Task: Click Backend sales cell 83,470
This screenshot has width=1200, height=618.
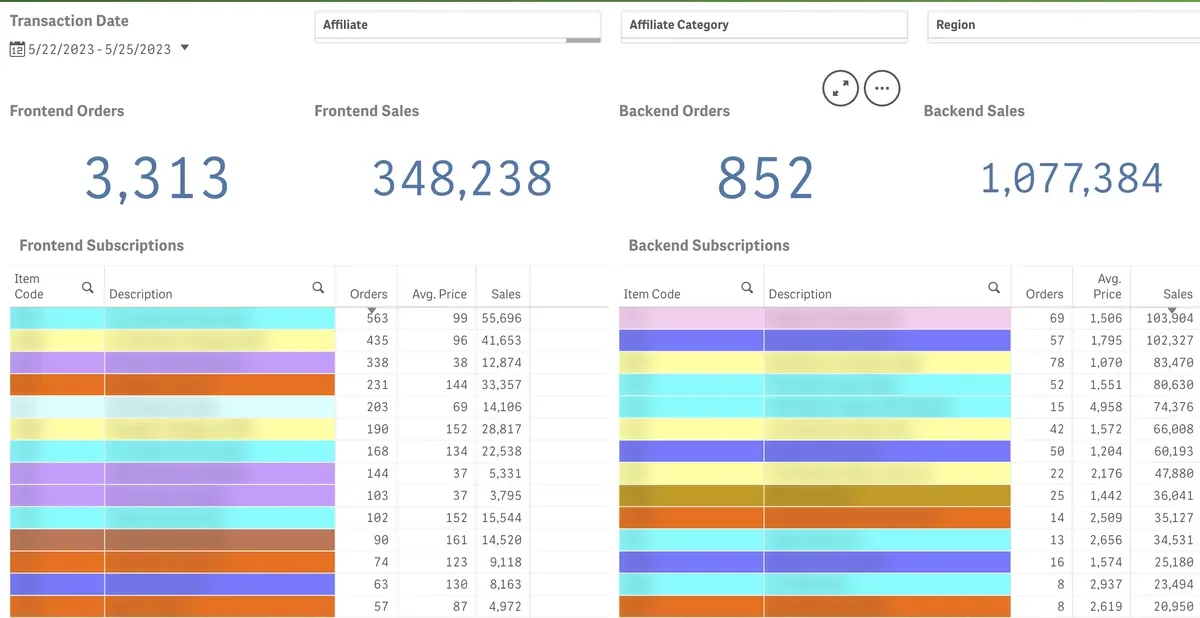Action: (1173, 362)
